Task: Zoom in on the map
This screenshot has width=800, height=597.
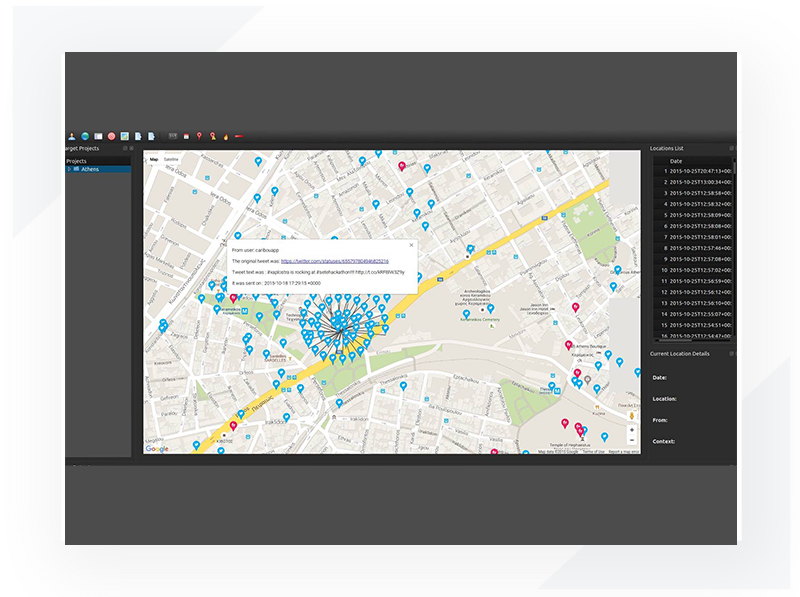Action: coord(631,430)
